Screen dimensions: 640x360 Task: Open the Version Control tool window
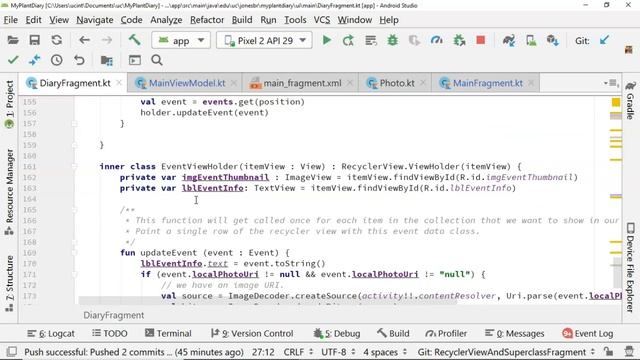[x=252, y=333]
